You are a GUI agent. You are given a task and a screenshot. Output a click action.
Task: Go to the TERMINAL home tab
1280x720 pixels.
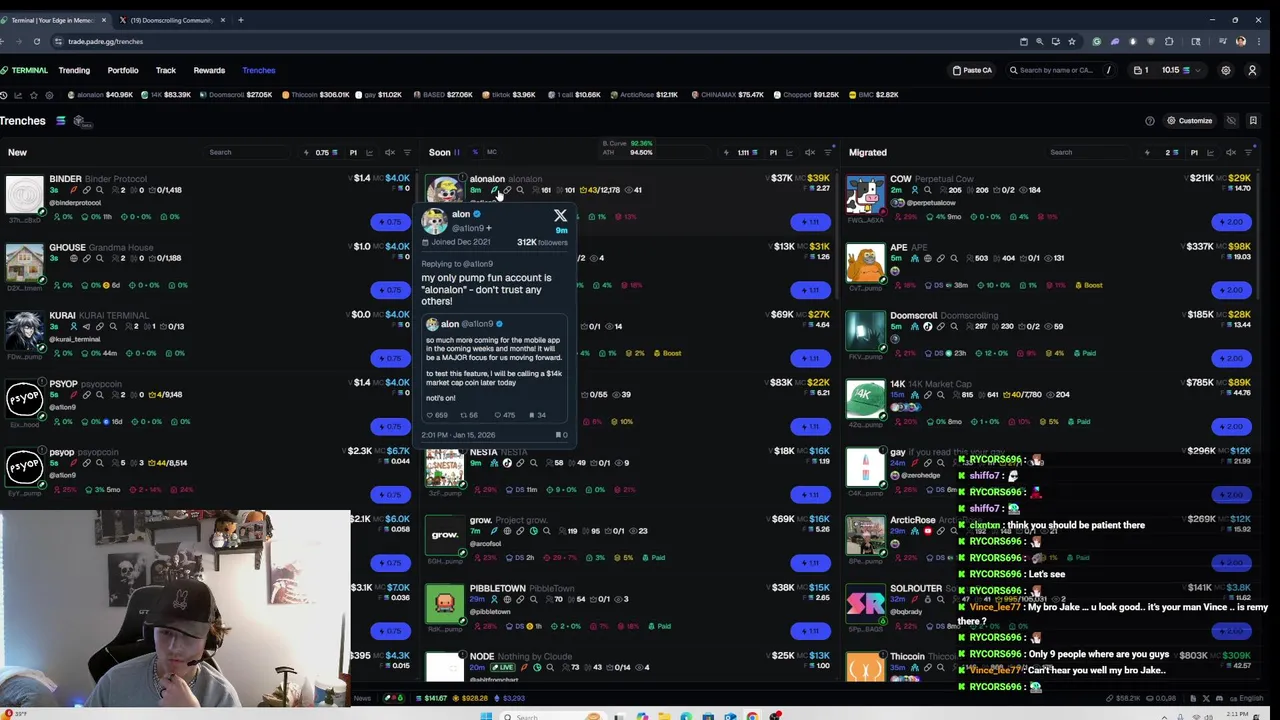(24, 70)
